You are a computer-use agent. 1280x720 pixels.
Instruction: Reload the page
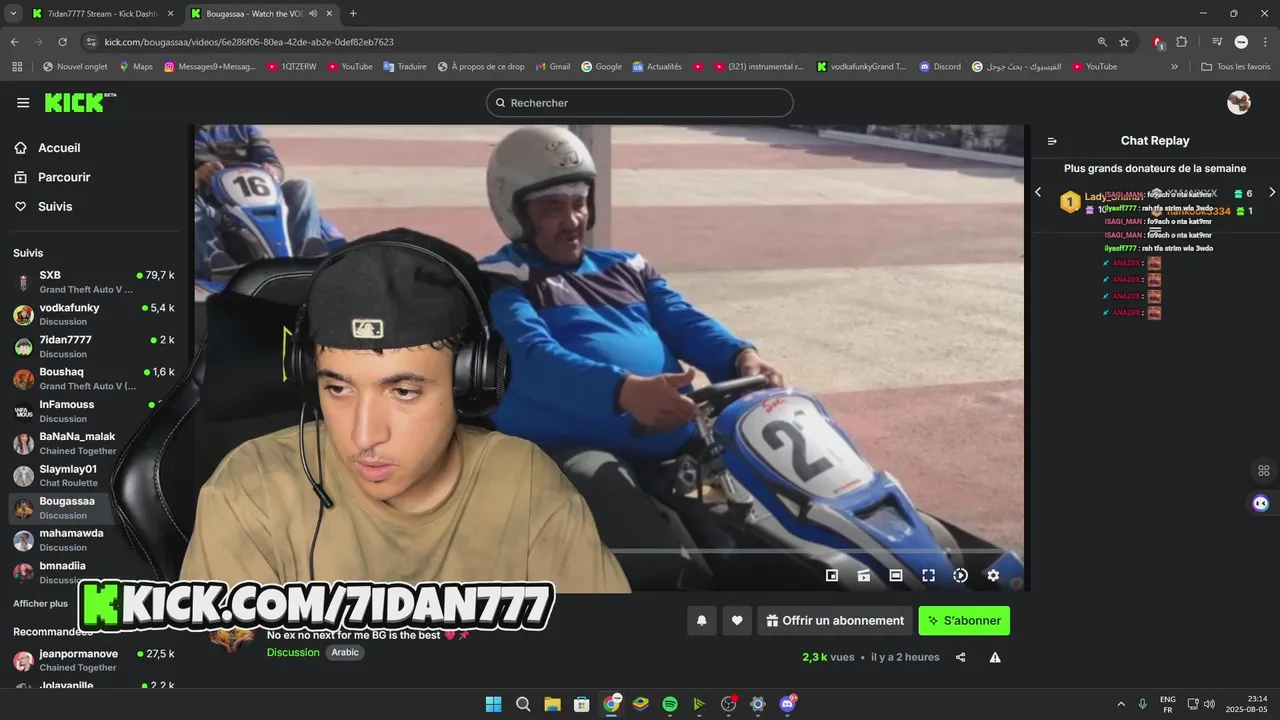(63, 42)
